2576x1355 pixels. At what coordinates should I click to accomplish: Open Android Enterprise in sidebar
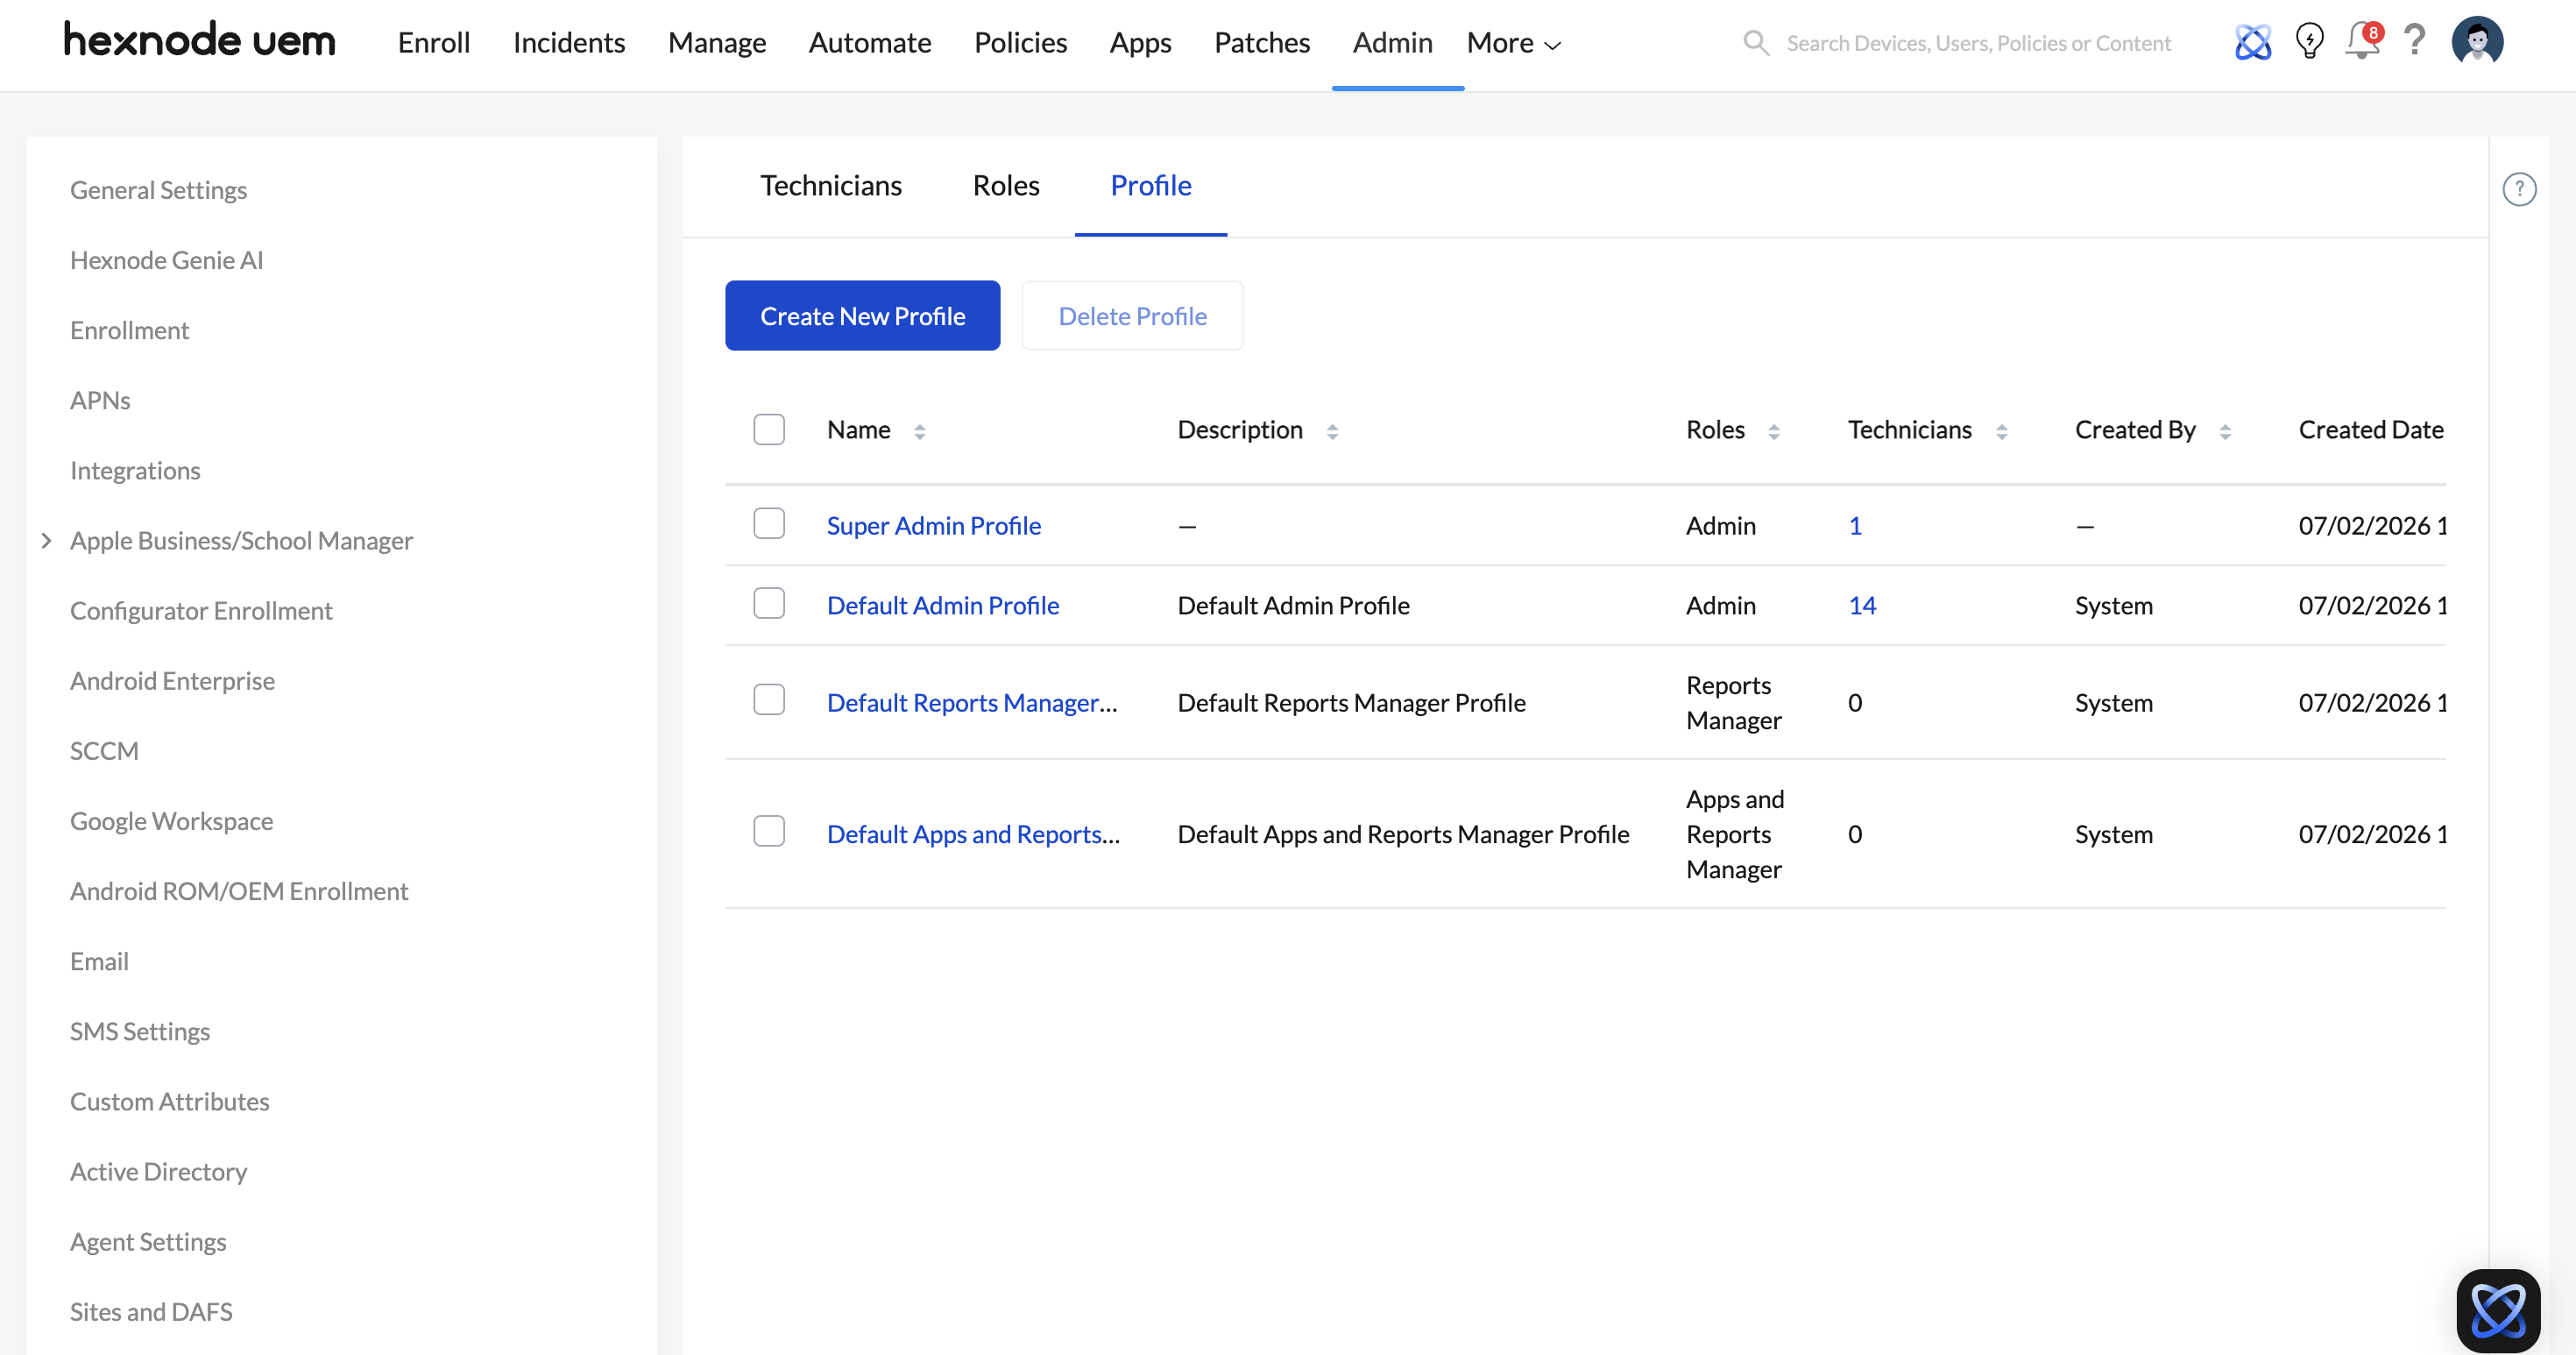172,680
